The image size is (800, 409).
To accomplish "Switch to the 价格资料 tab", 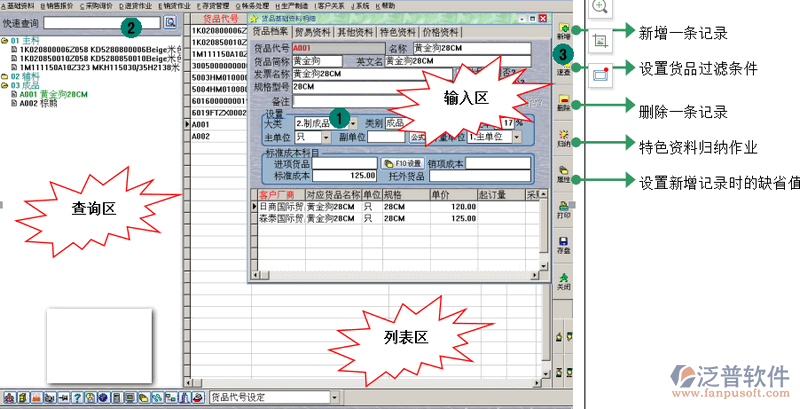I will tap(440, 32).
